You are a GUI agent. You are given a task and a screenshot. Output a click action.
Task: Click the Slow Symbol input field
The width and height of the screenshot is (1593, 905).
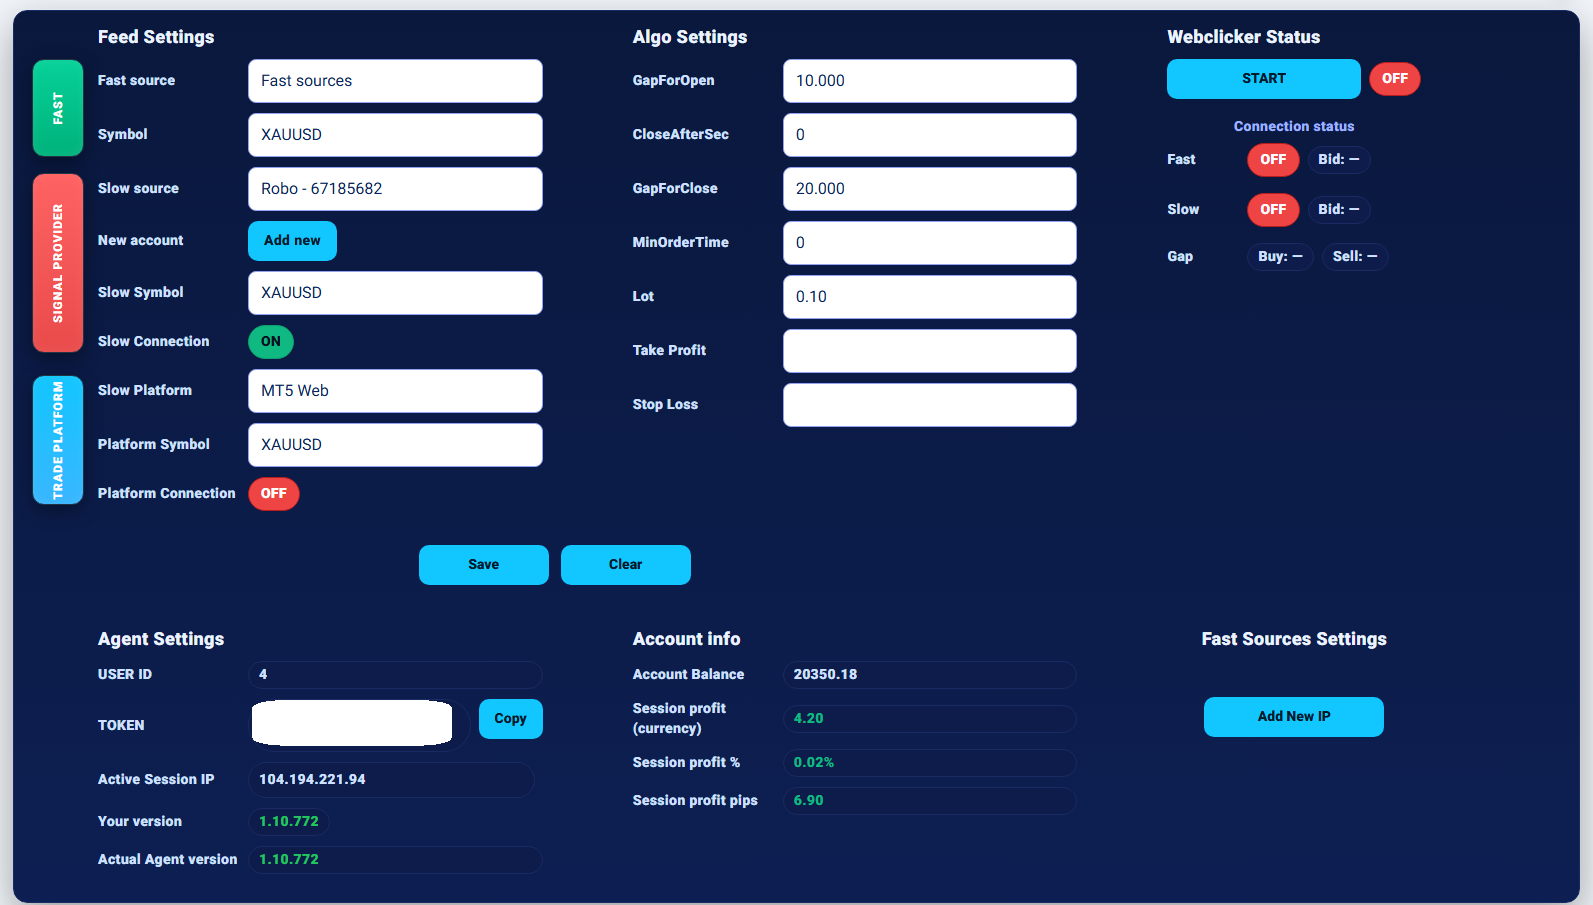coord(395,293)
